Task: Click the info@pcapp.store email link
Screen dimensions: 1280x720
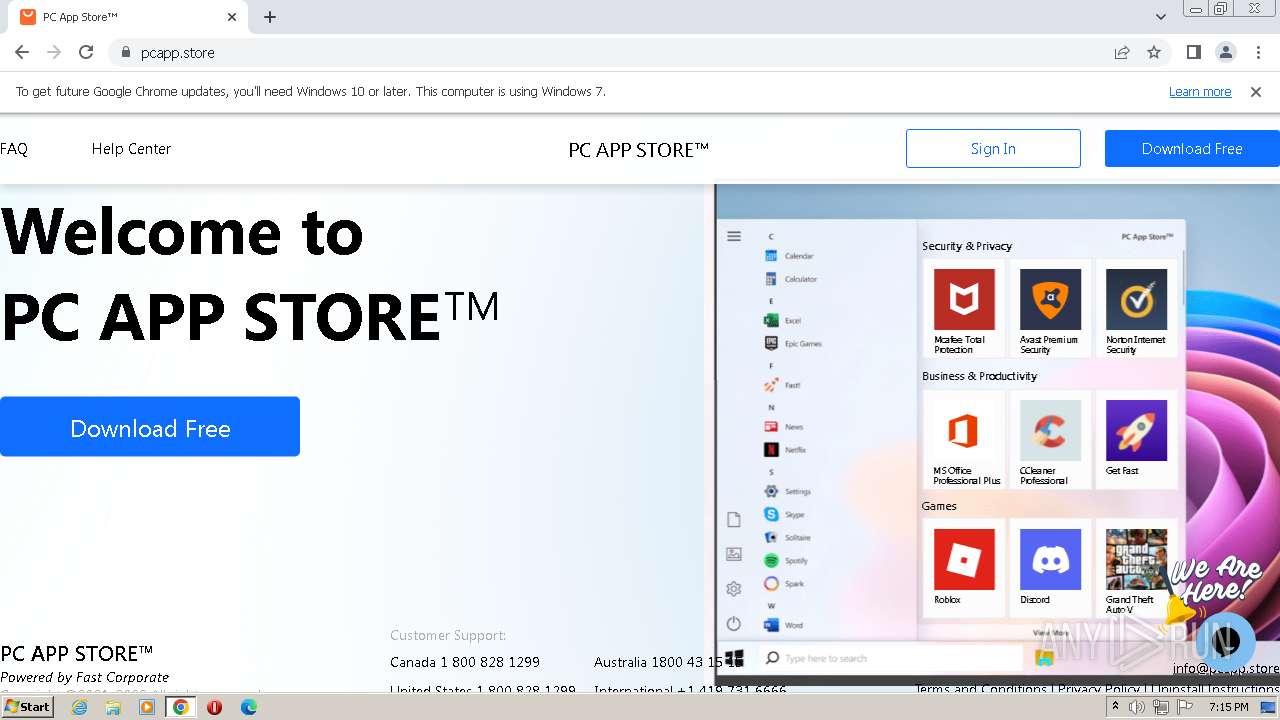Action: click(x=1226, y=668)
